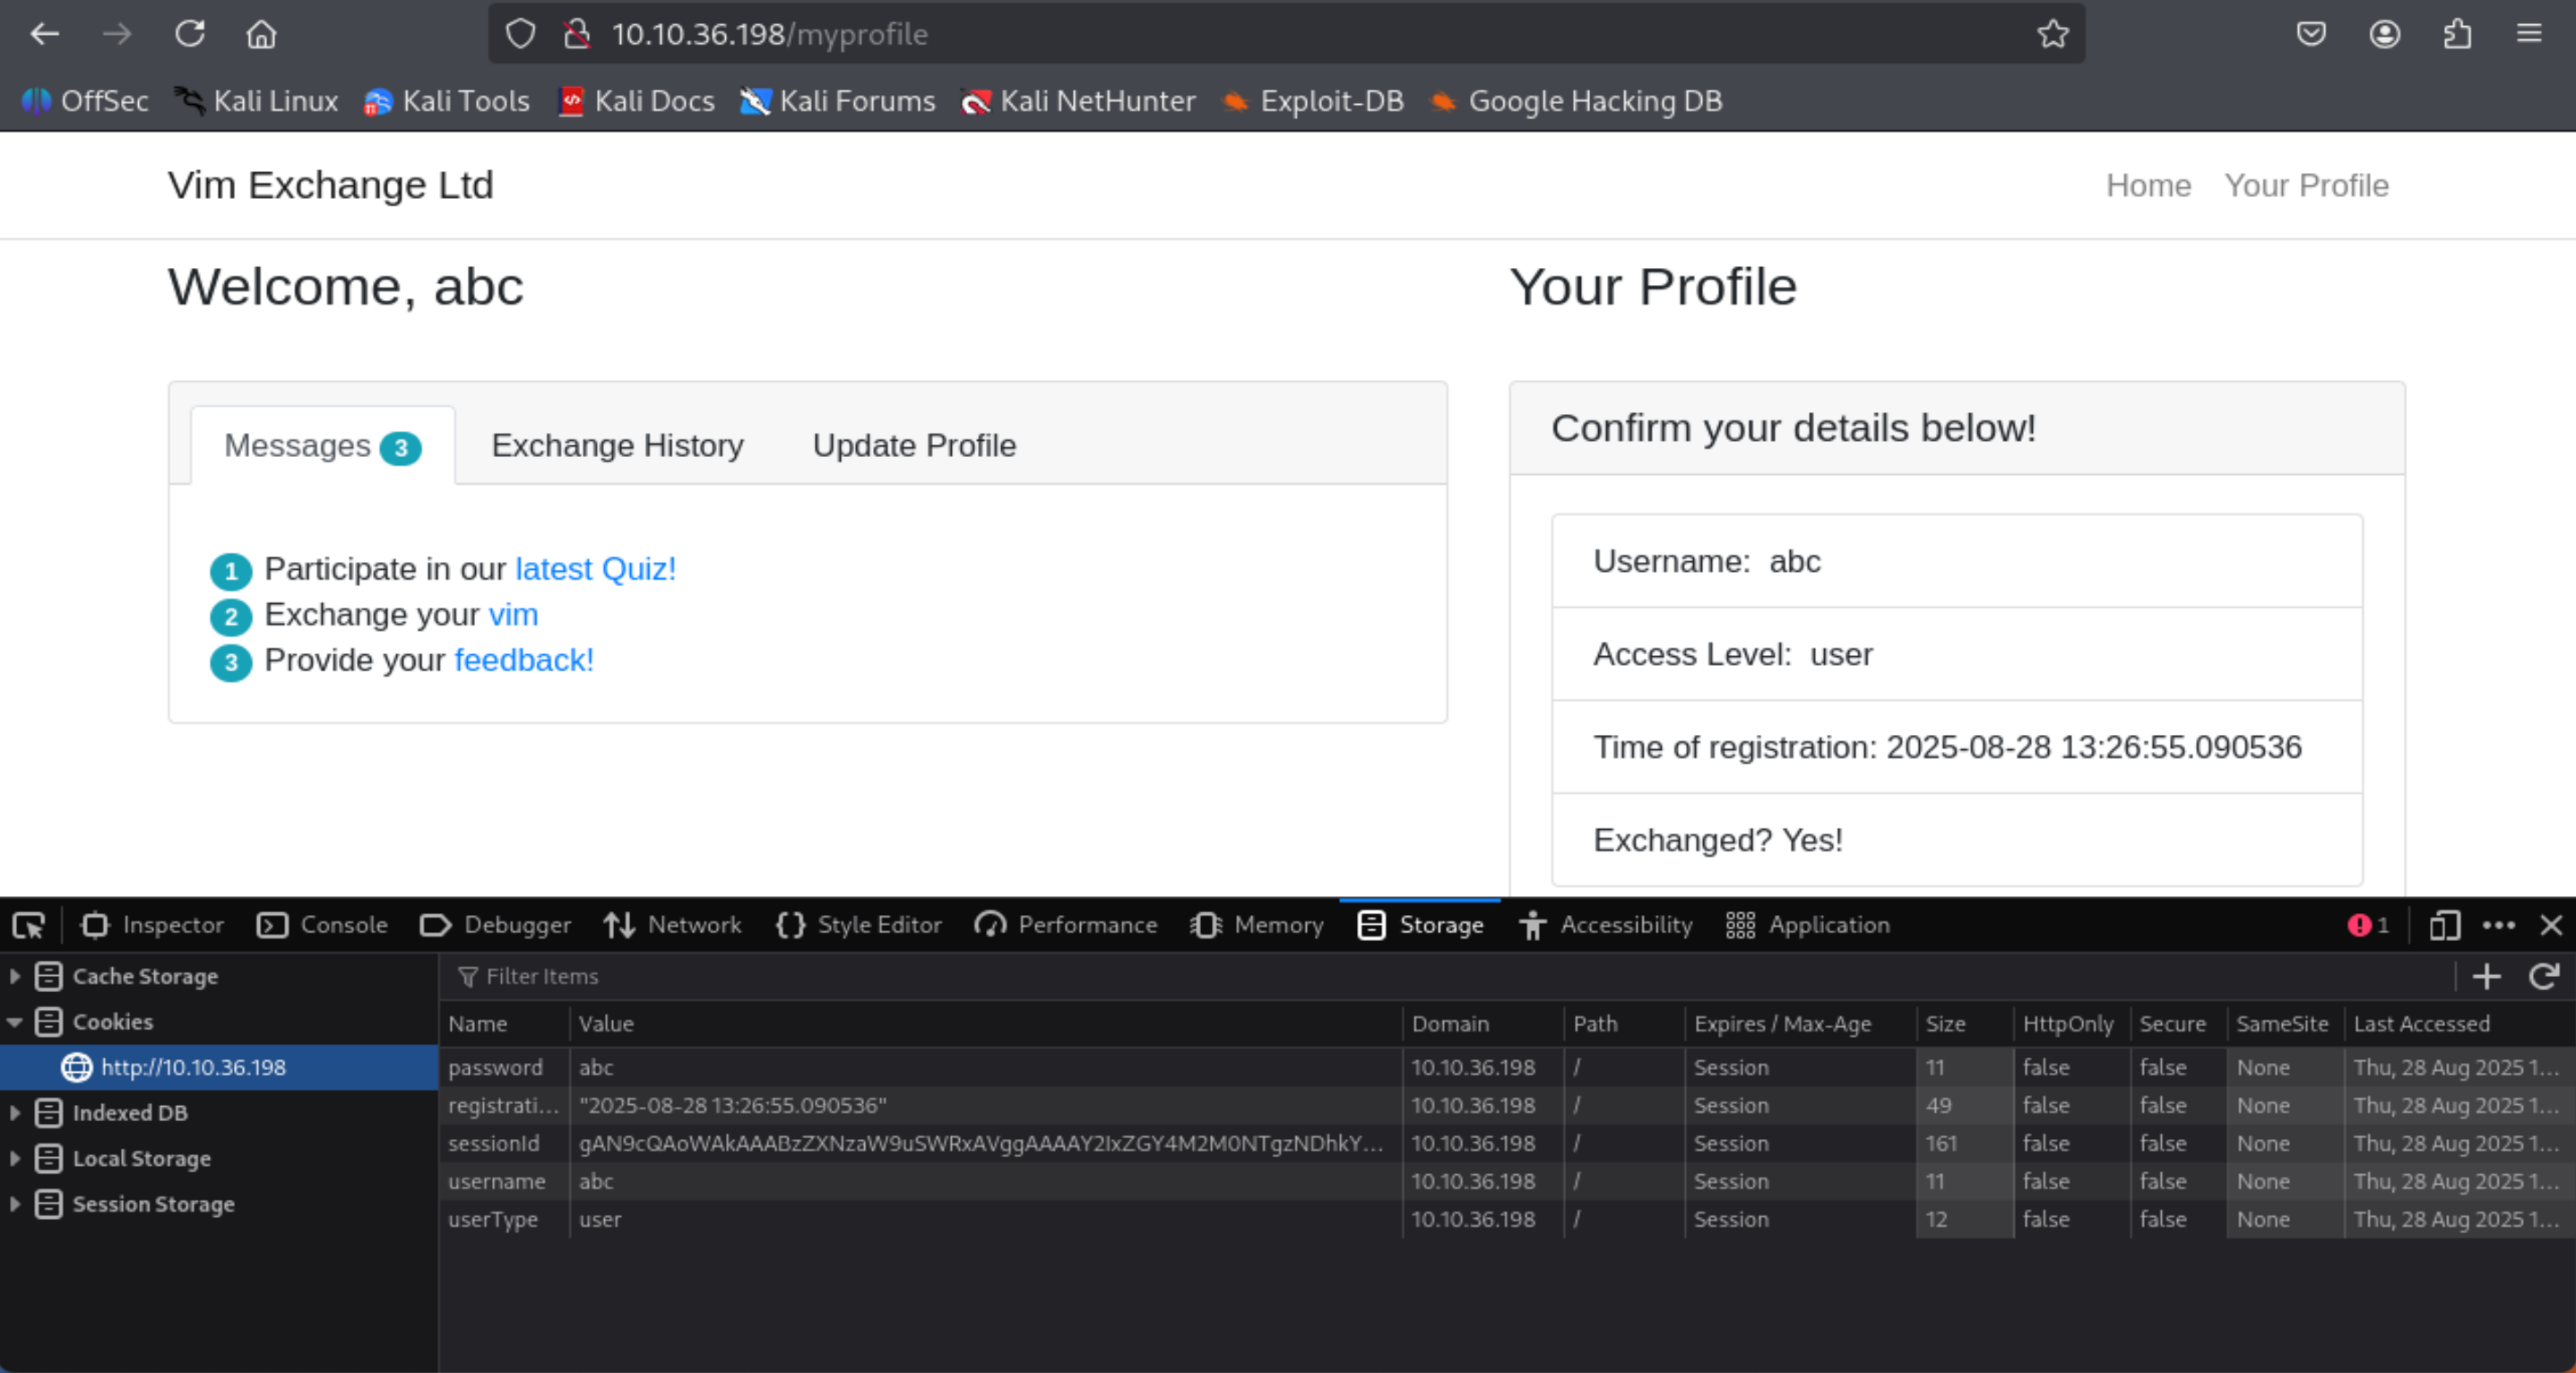This screenshot has height=1373, width=2576.
Task: Click the browser reload page icon
Action: click(190, 34)
